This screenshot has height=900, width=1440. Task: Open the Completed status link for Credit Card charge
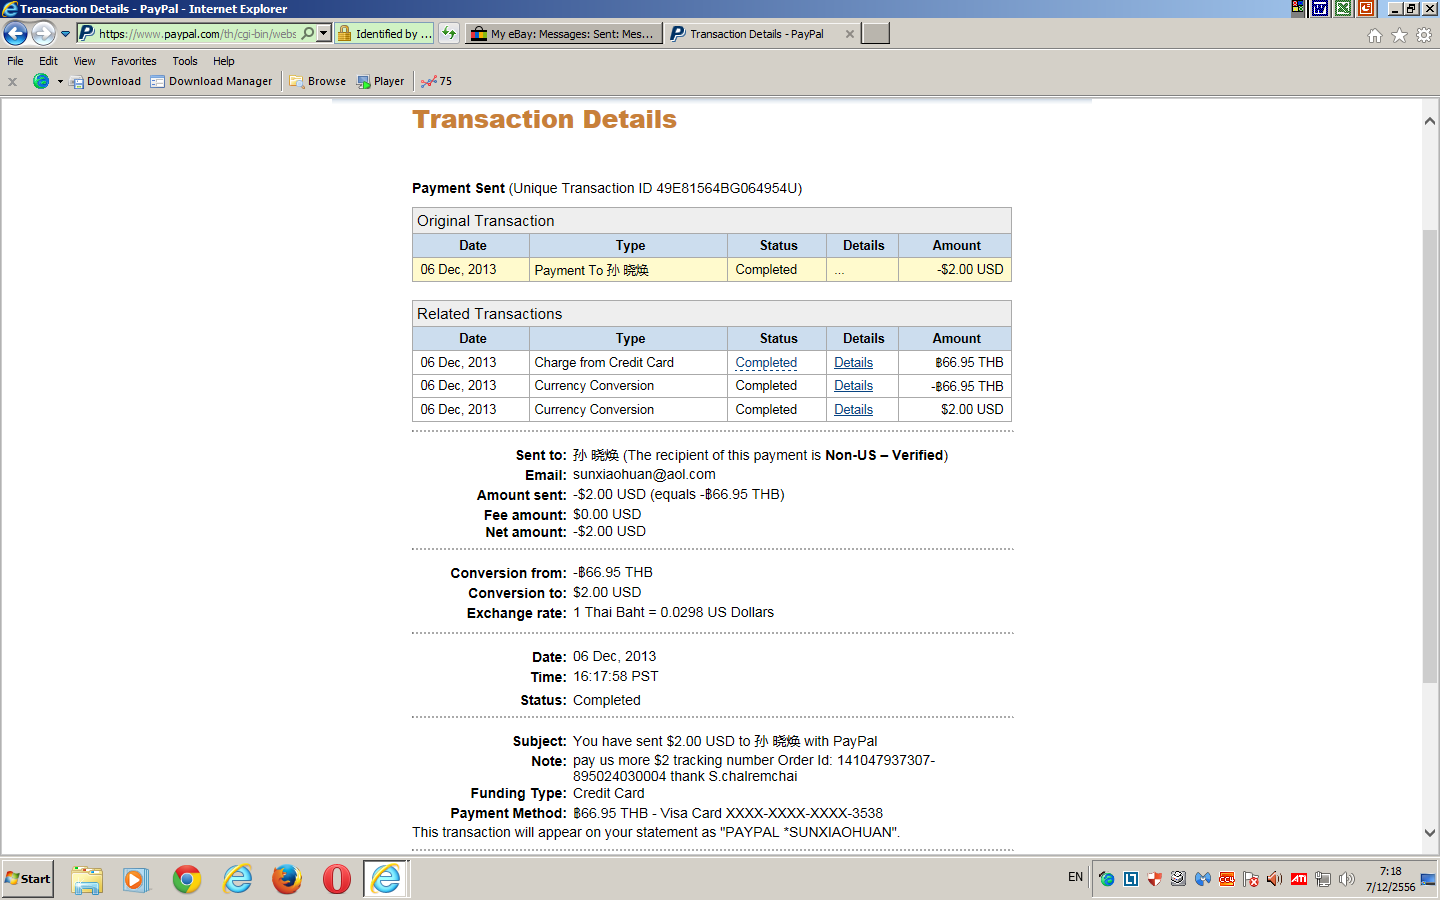pyautogui.click(x=766, y=363)
